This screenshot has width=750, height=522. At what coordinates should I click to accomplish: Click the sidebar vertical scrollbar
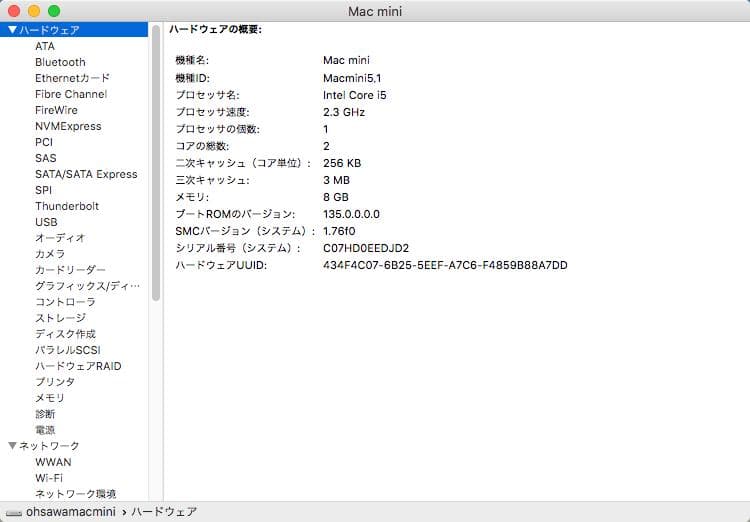156,160
